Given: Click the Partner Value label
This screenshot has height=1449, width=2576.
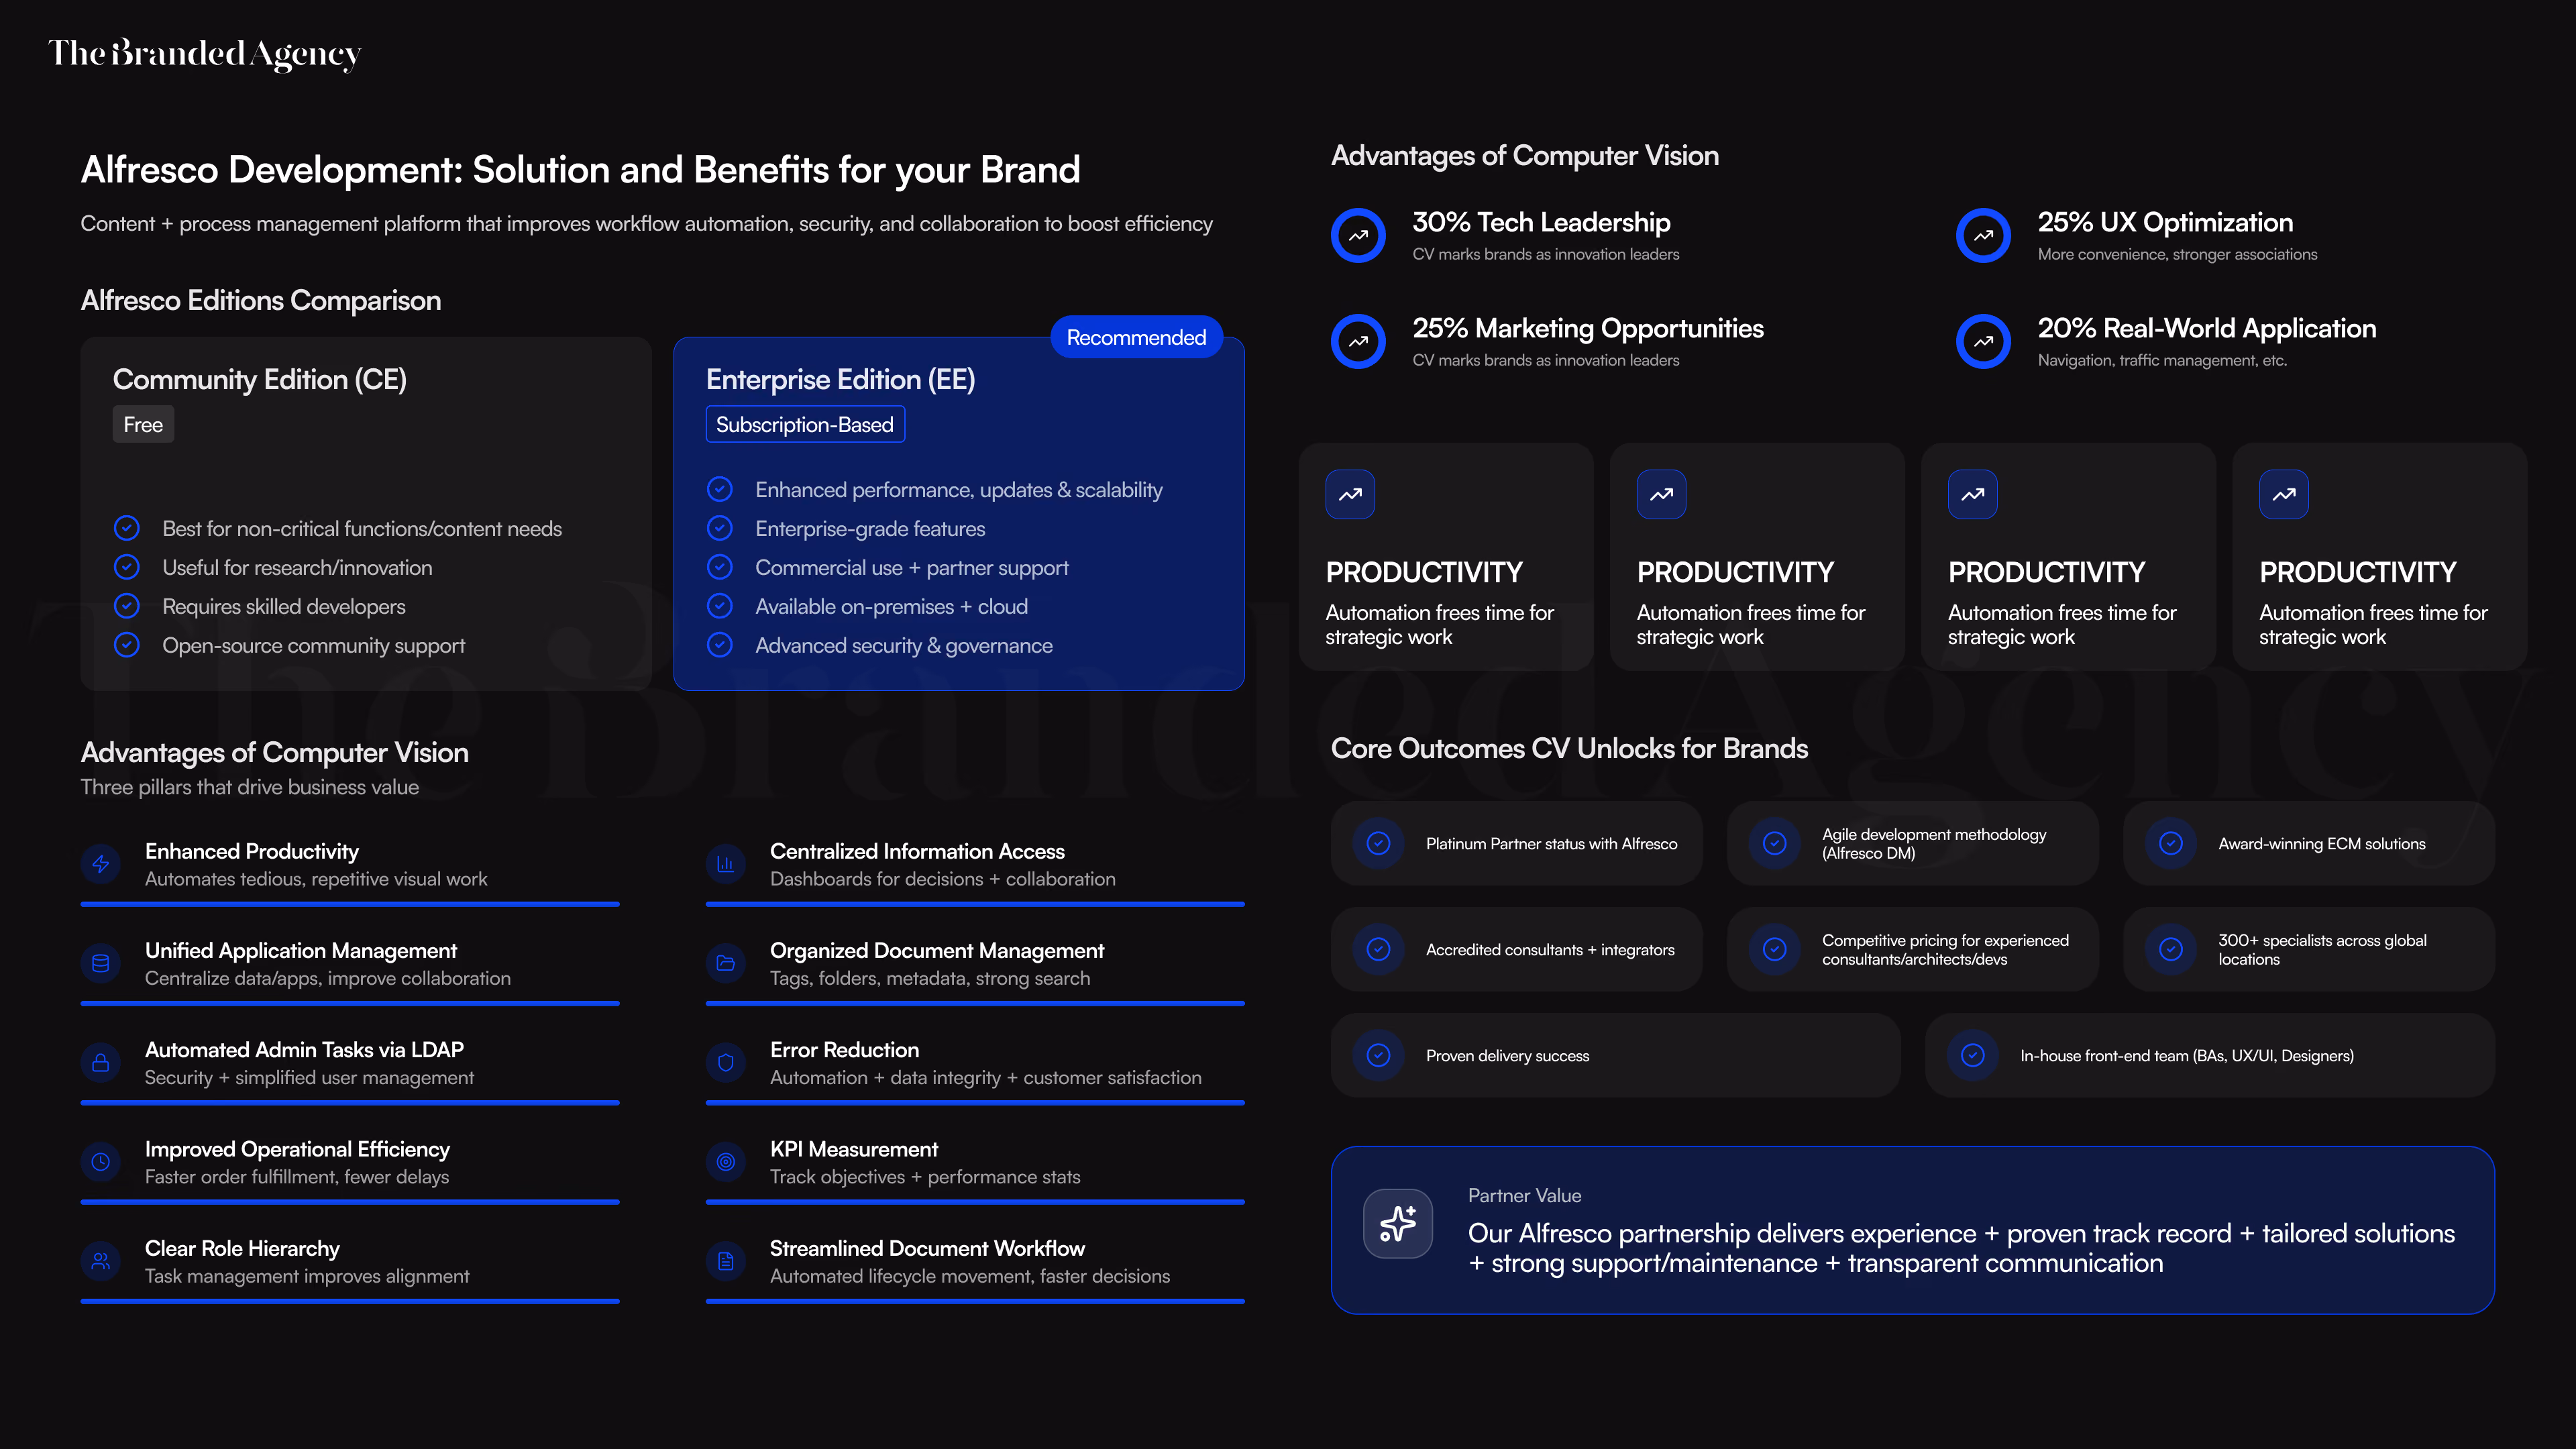Looking at the screenshot, I should (x=1524, y=1196).
